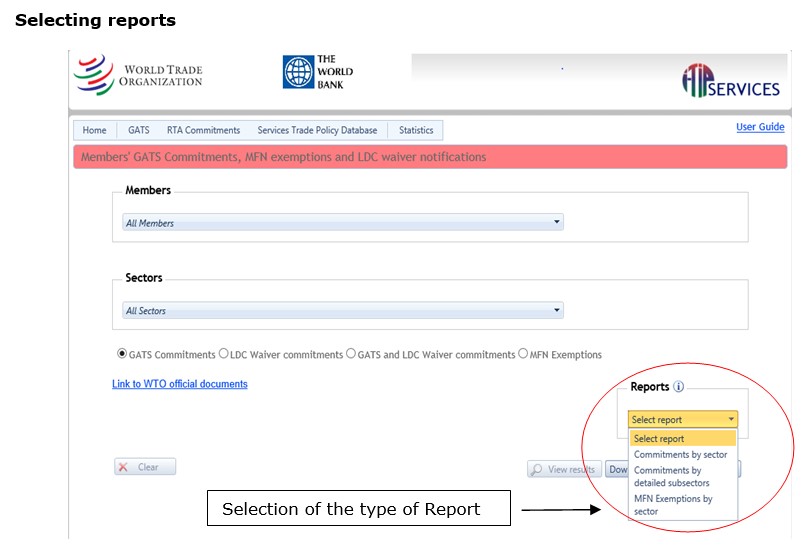Open the GATS tab
The height and width of the screenshot is (548, 805).
(139, 130)
